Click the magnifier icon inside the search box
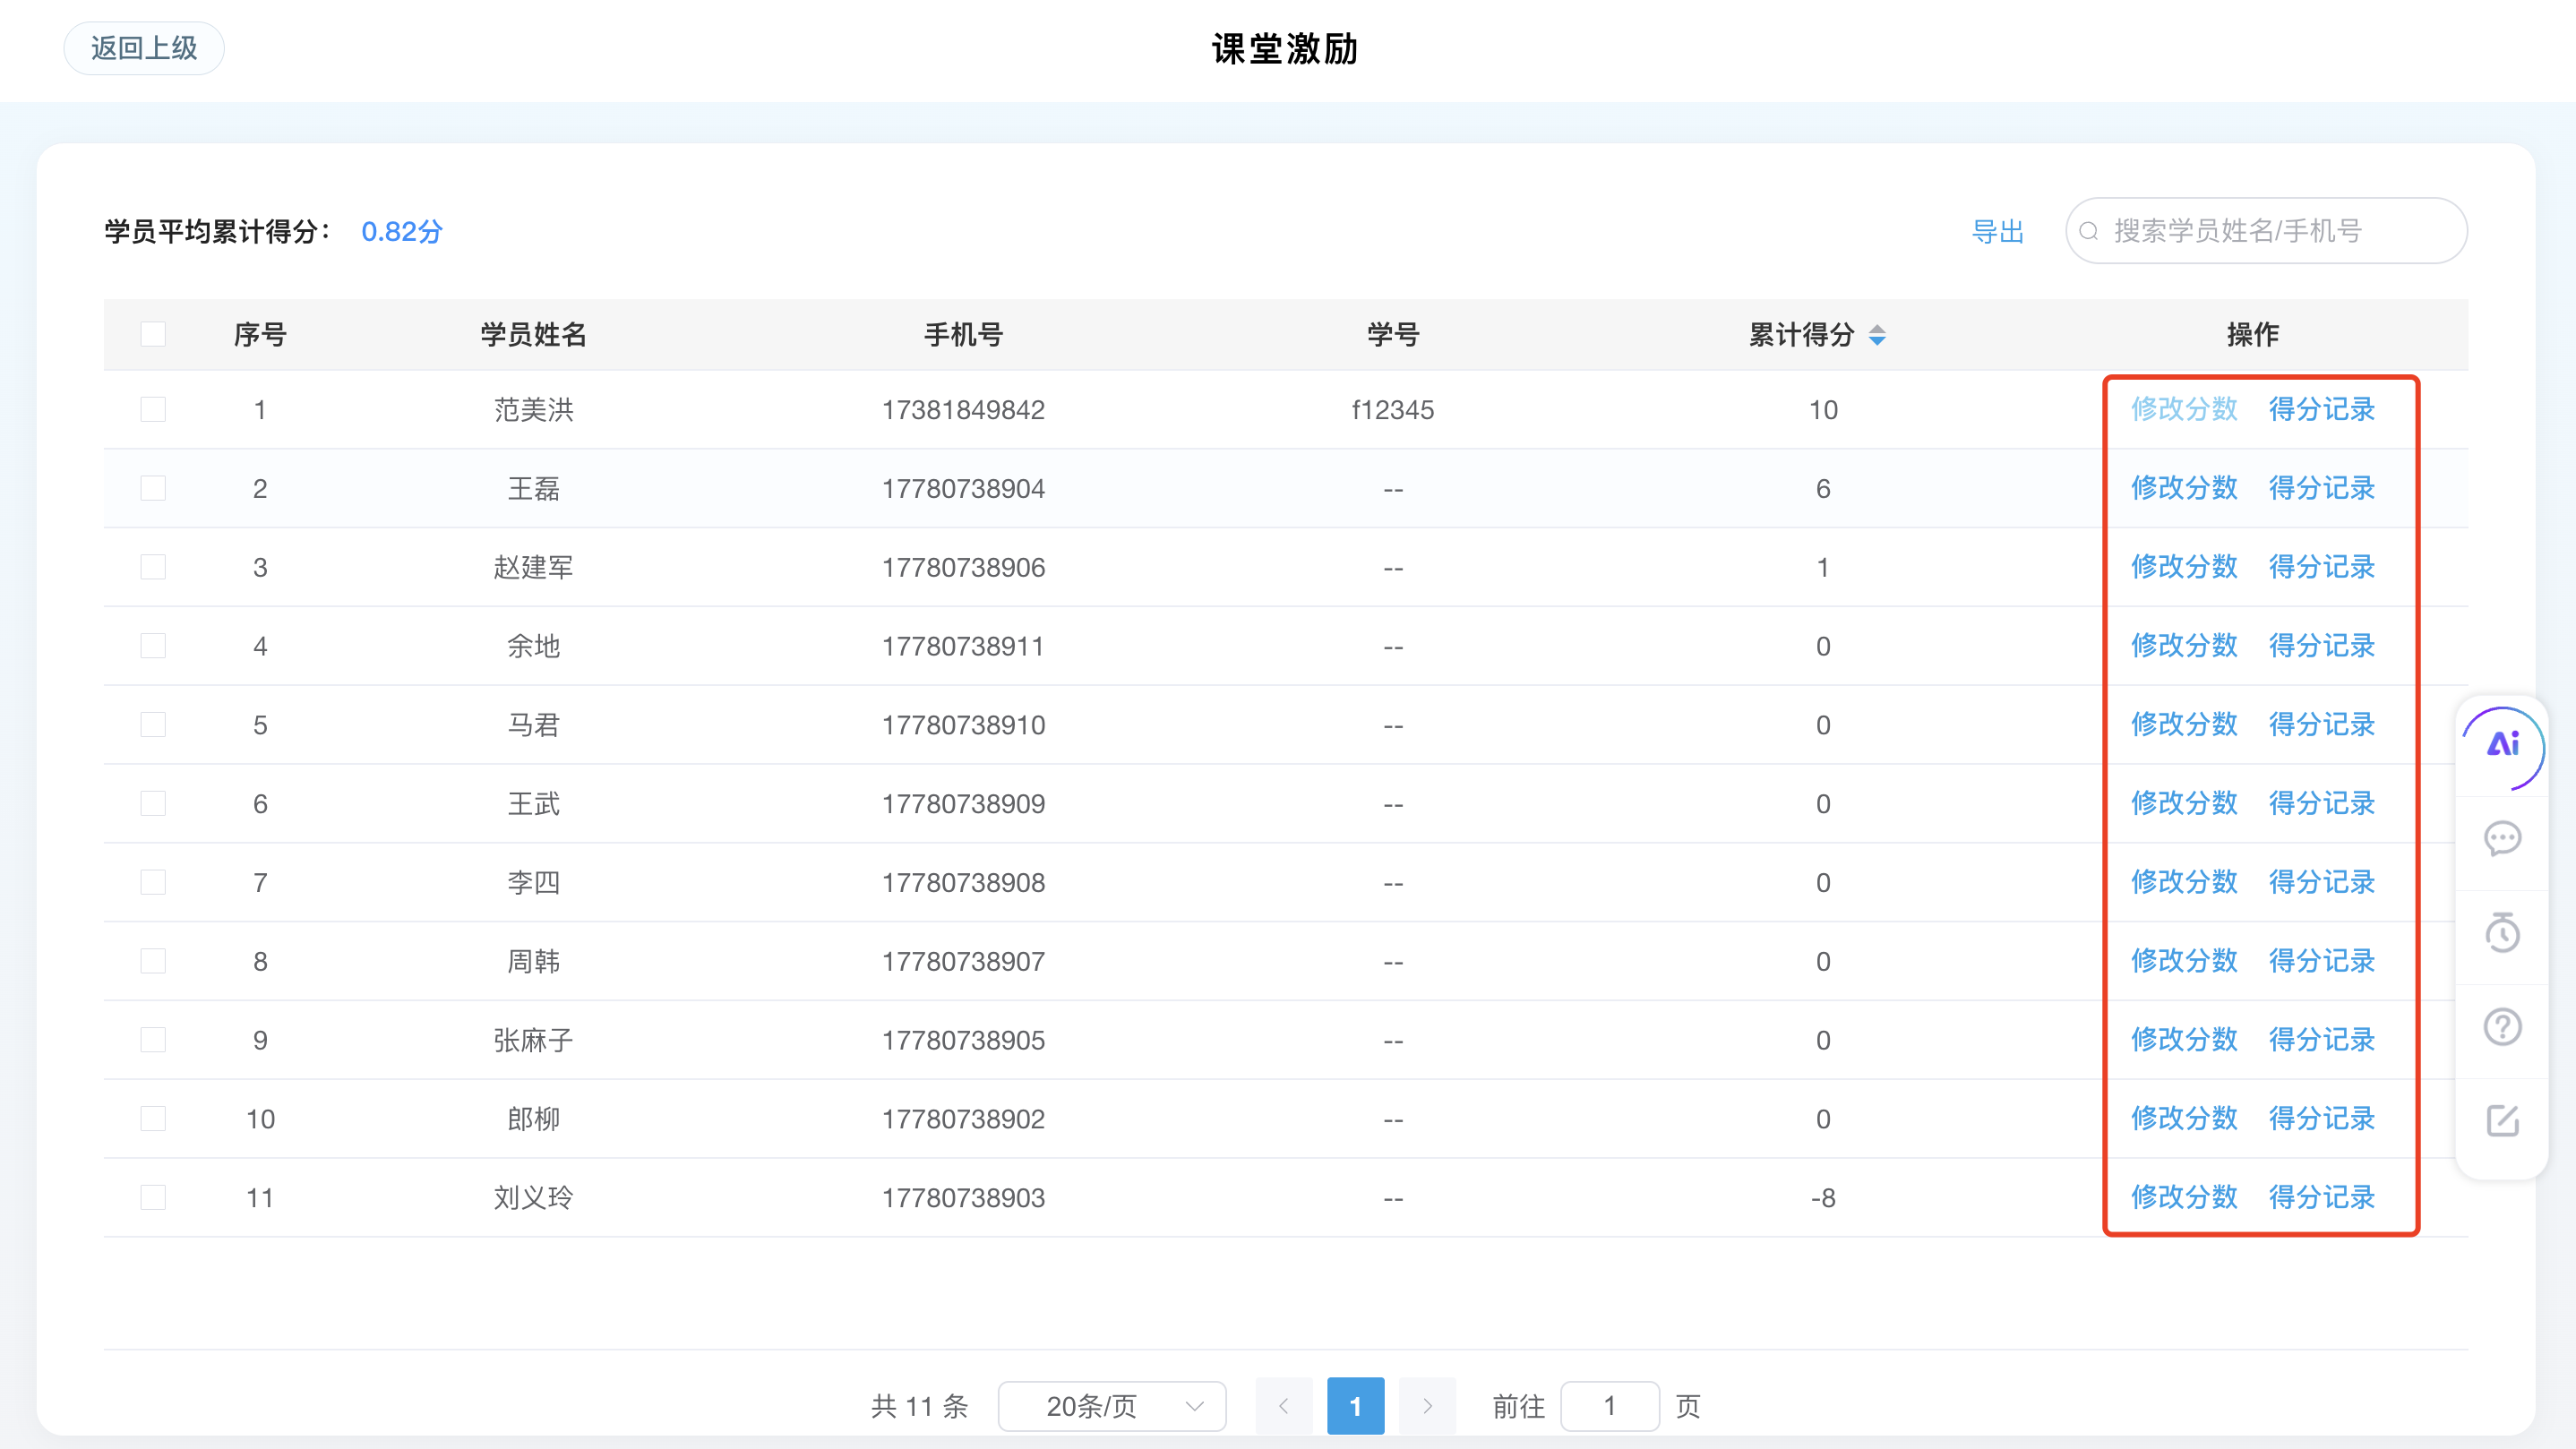Screen dimensions: 2576x1449 [2090, 231]
